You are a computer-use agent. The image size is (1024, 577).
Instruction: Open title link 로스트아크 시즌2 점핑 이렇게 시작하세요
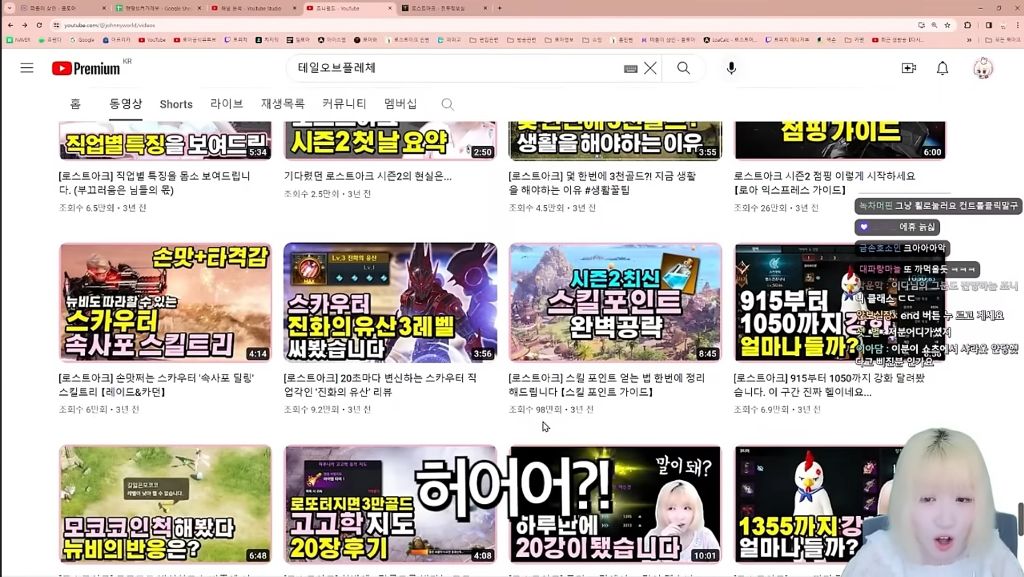[824, 183]
